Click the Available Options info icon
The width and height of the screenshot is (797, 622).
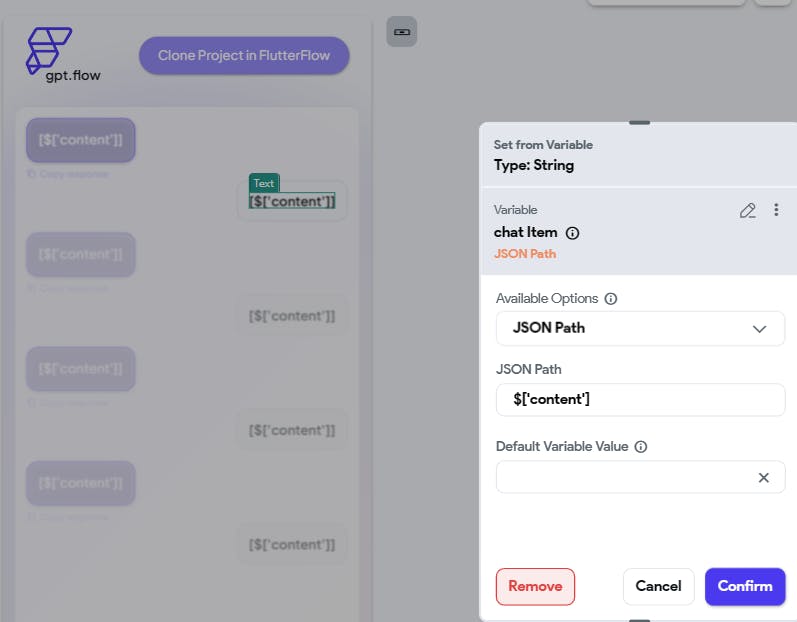point(611,298)
